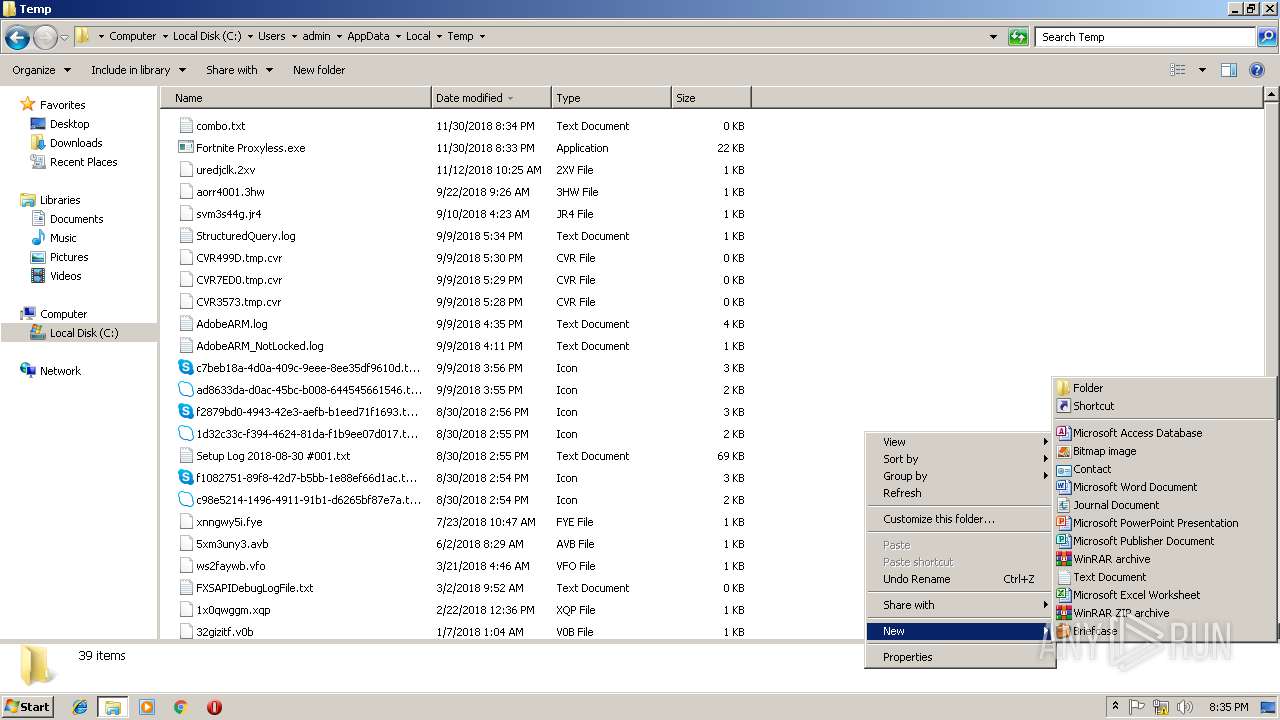
Task: Choose Folder in the New submenu
Action: pos(1164,388)
